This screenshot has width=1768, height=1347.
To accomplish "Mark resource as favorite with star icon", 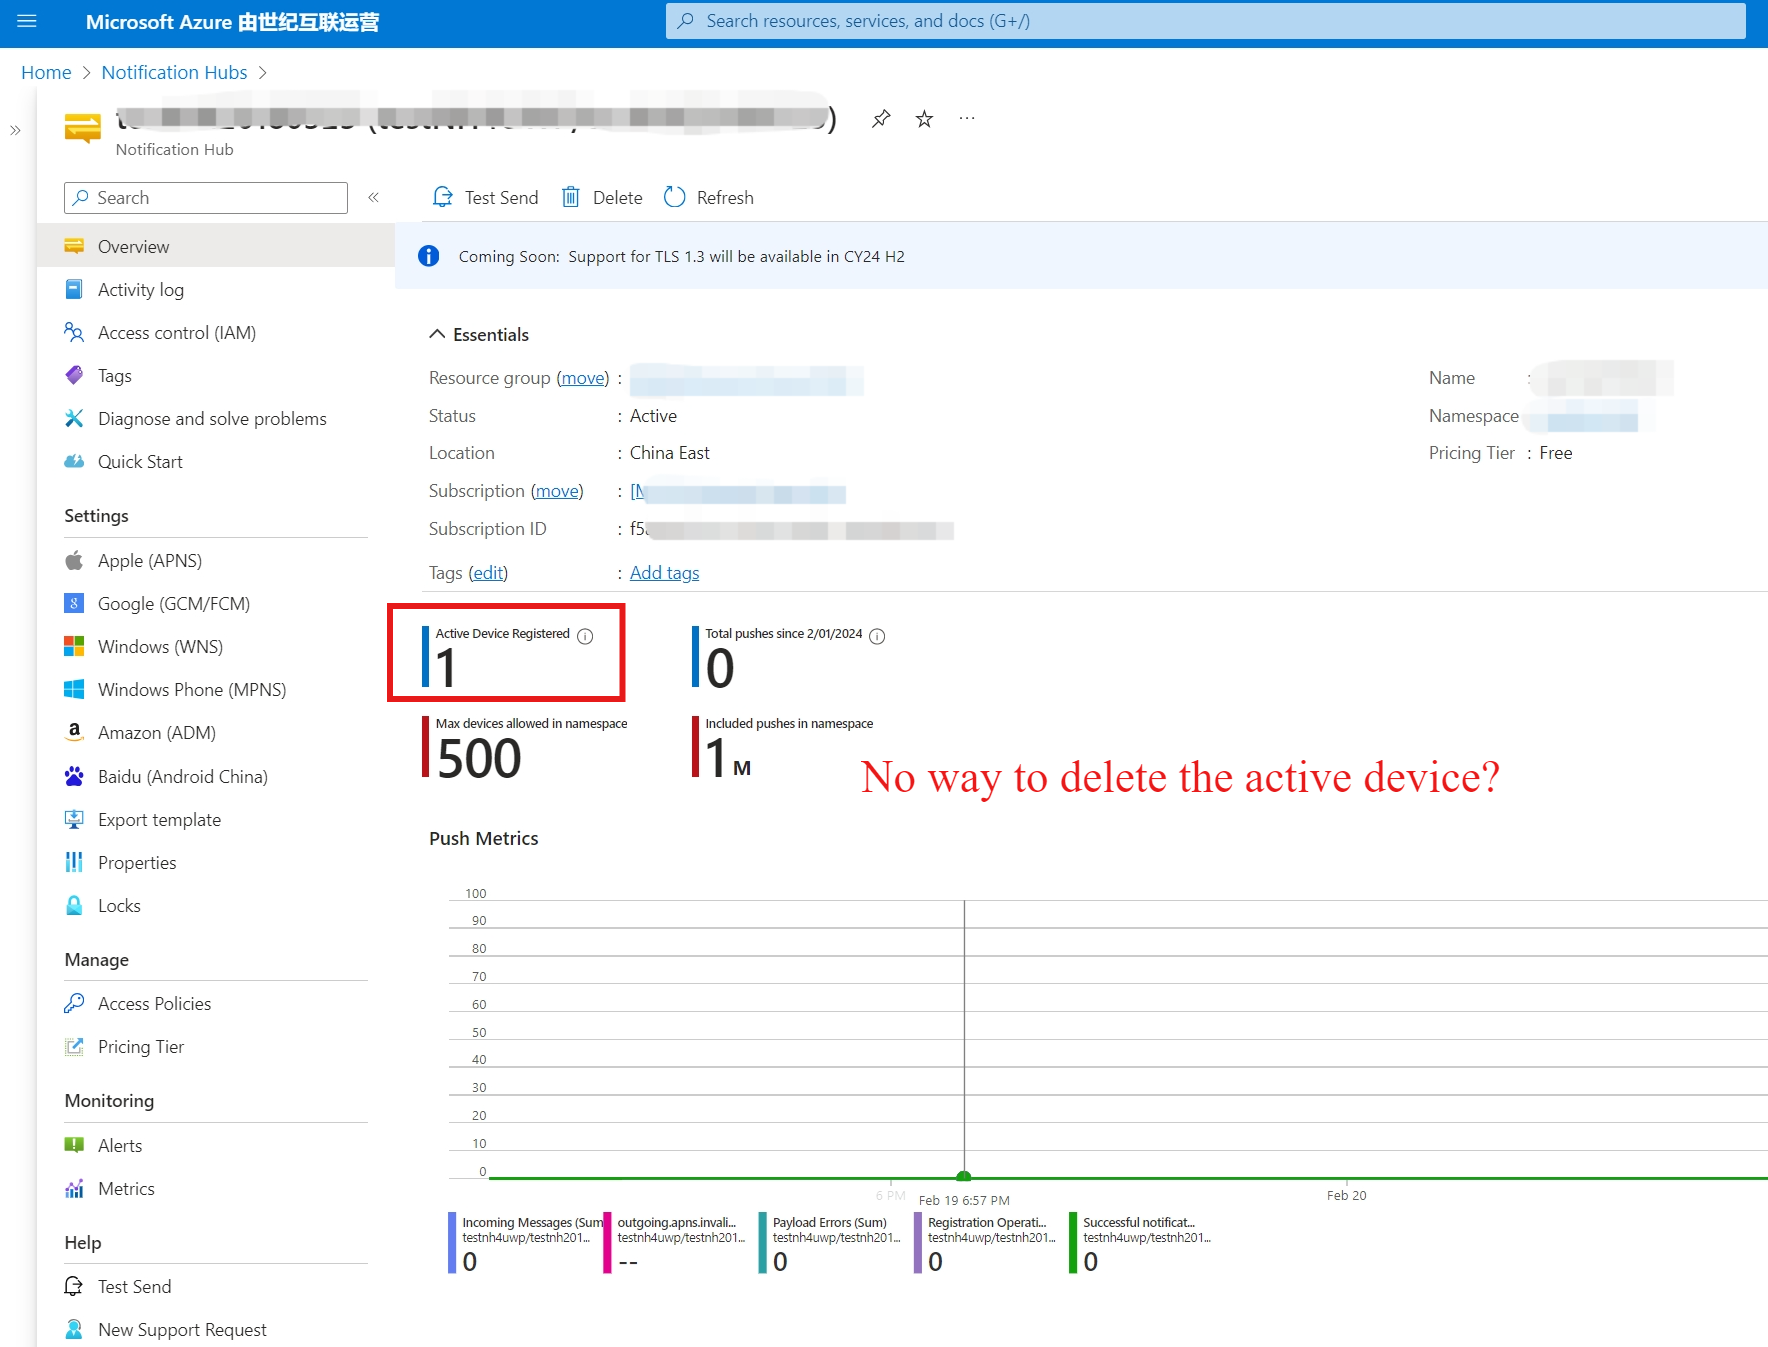I will coord(924,119).
